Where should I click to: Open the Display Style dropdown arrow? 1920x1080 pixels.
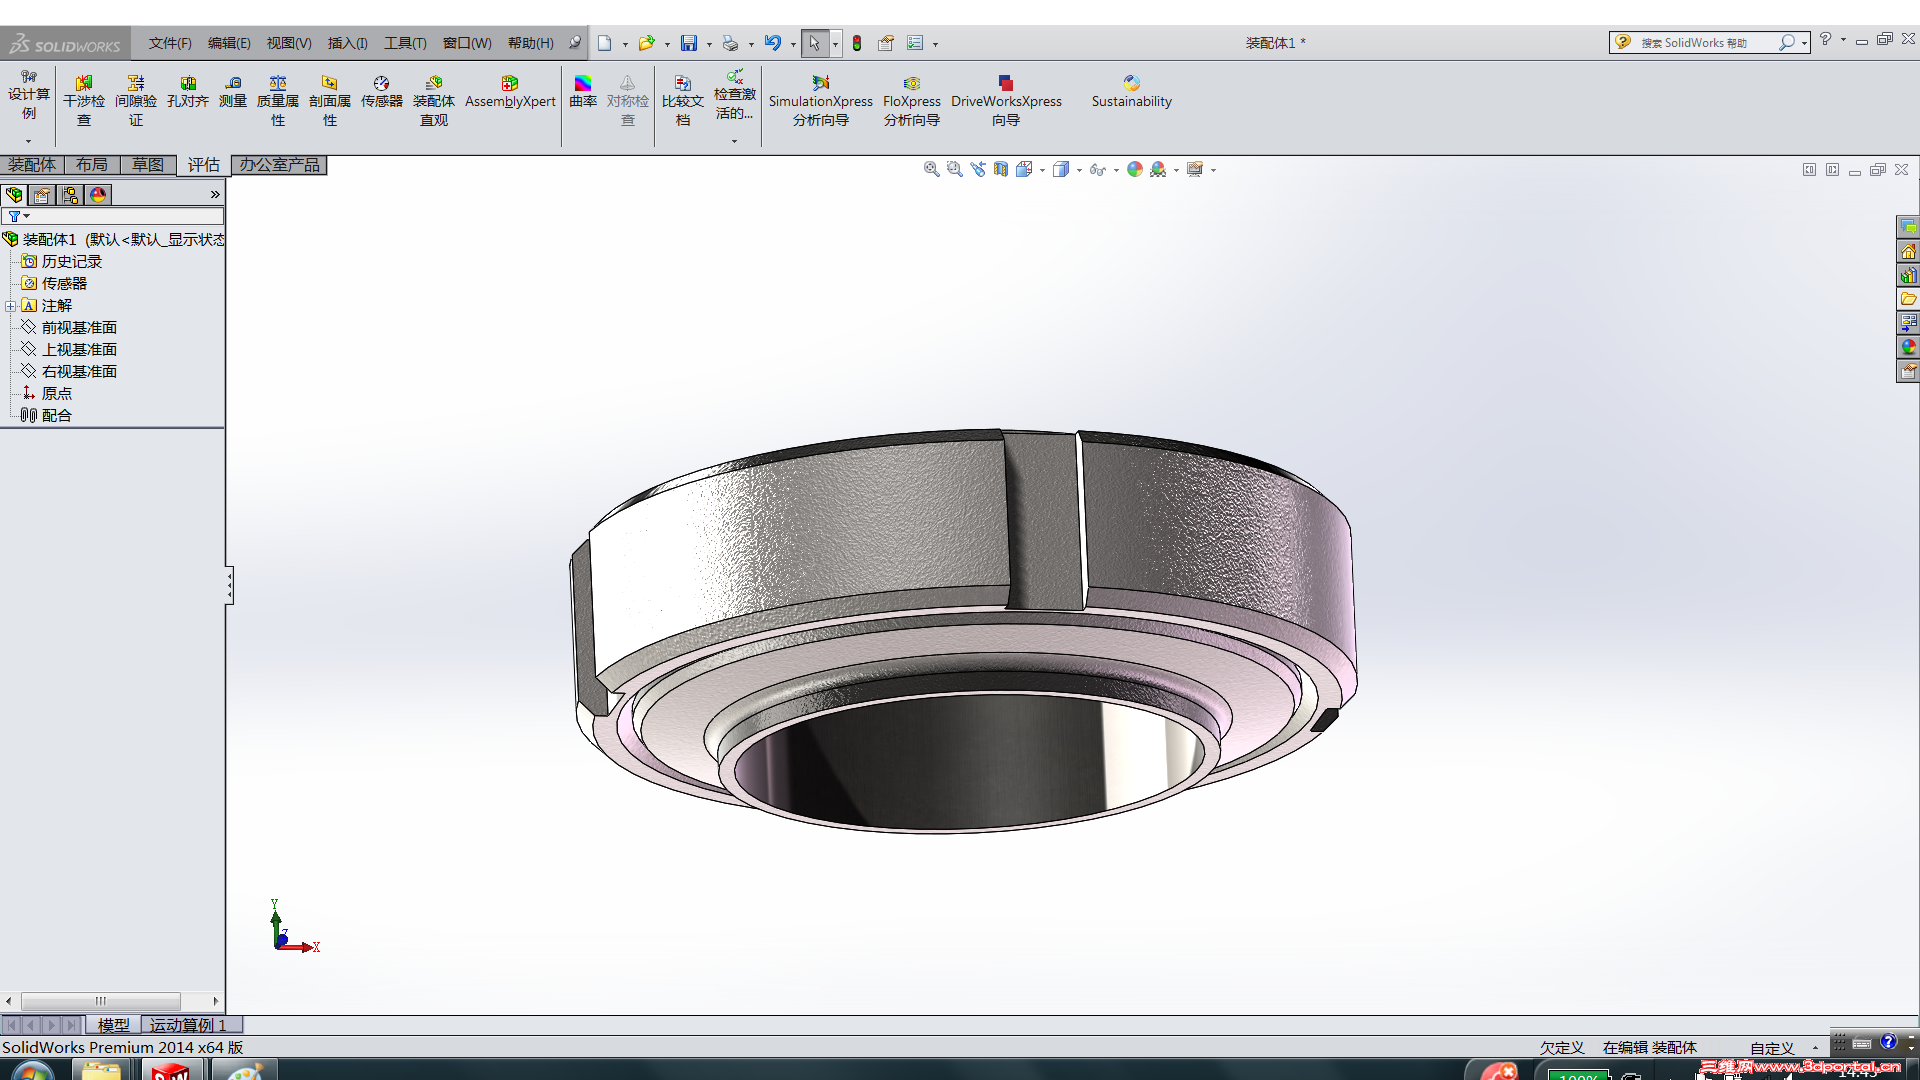click(1079, 171)
